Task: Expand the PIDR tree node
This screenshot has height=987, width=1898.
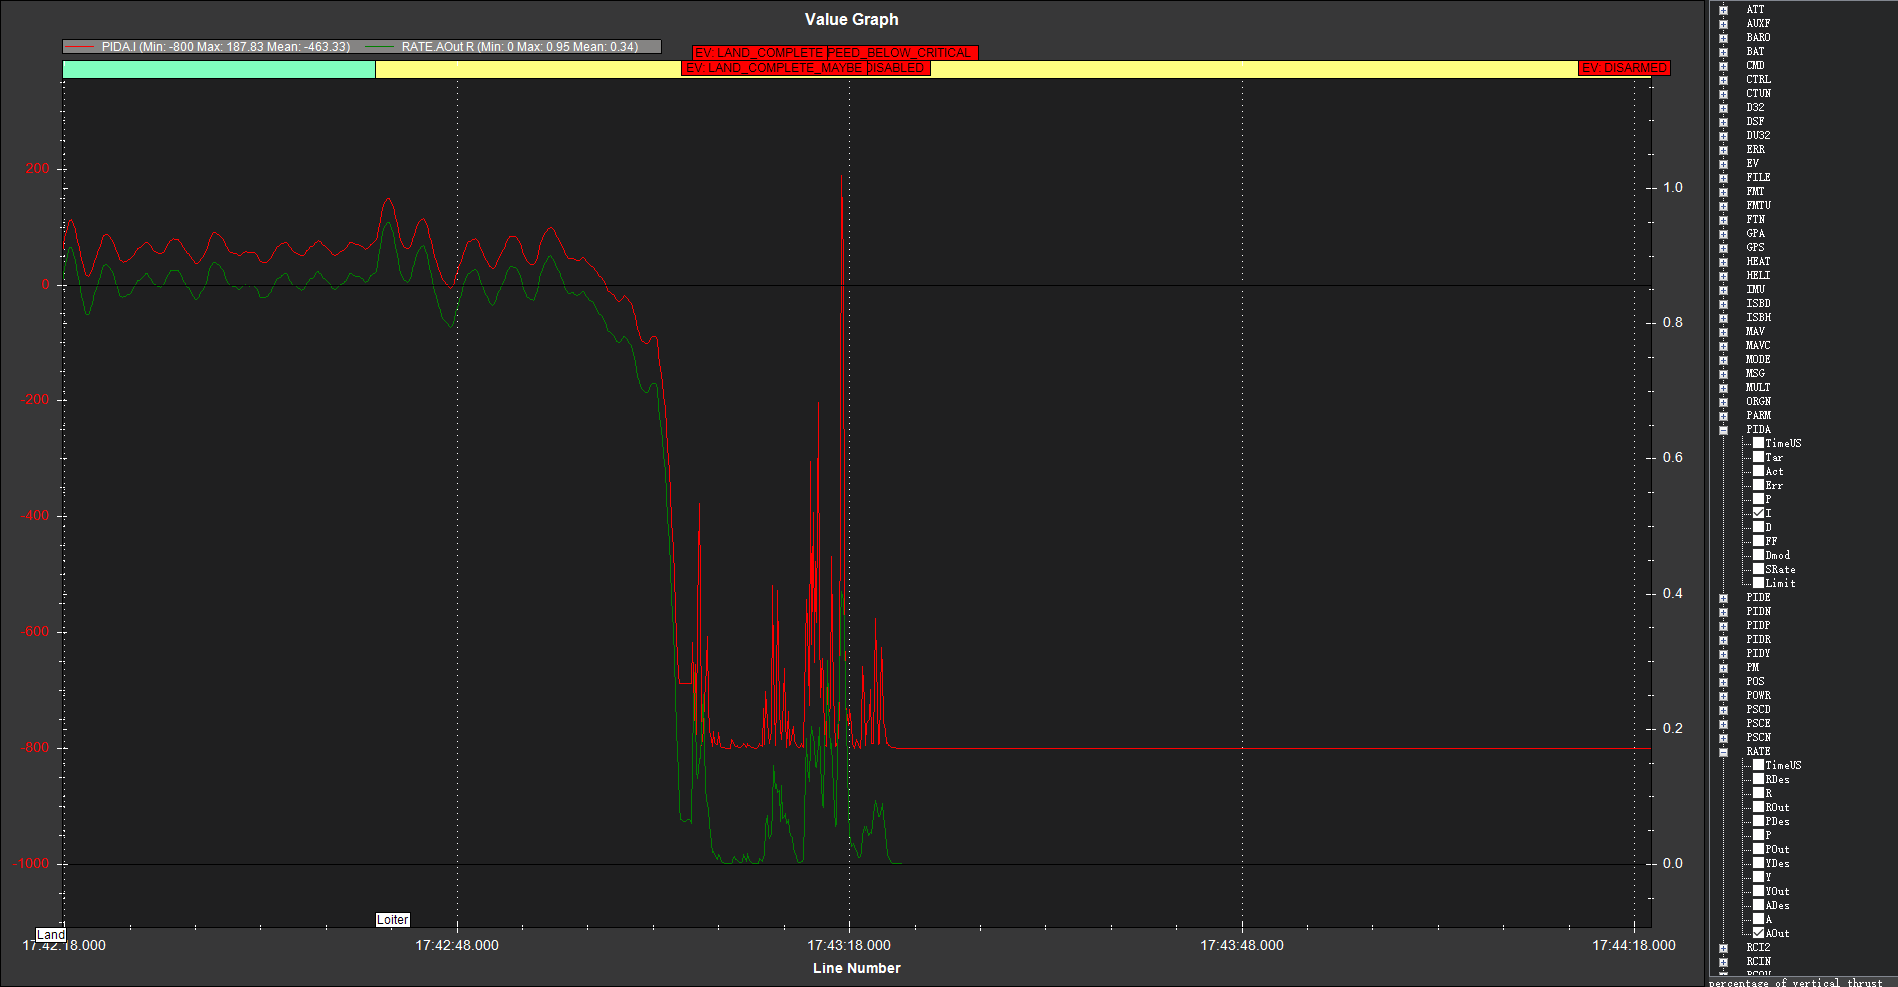Action: point(1723,640)
